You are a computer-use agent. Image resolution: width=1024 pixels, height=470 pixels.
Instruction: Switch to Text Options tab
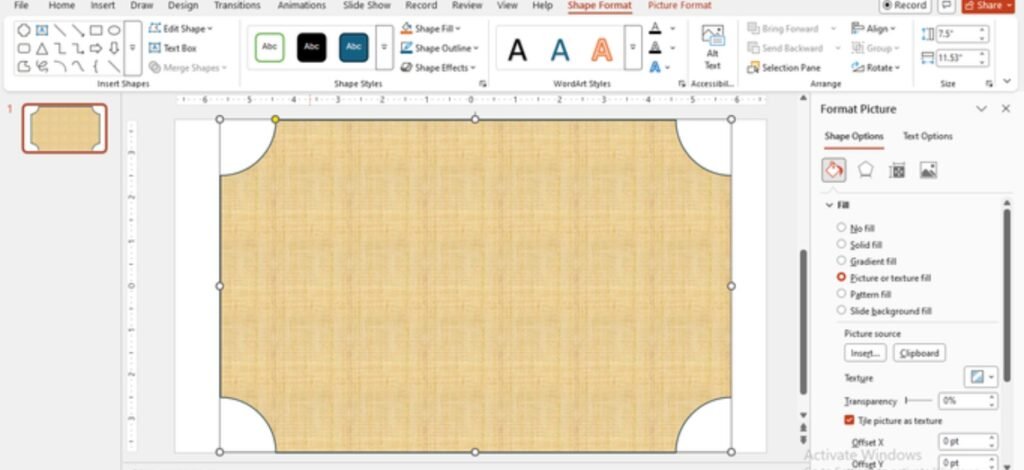927,136
